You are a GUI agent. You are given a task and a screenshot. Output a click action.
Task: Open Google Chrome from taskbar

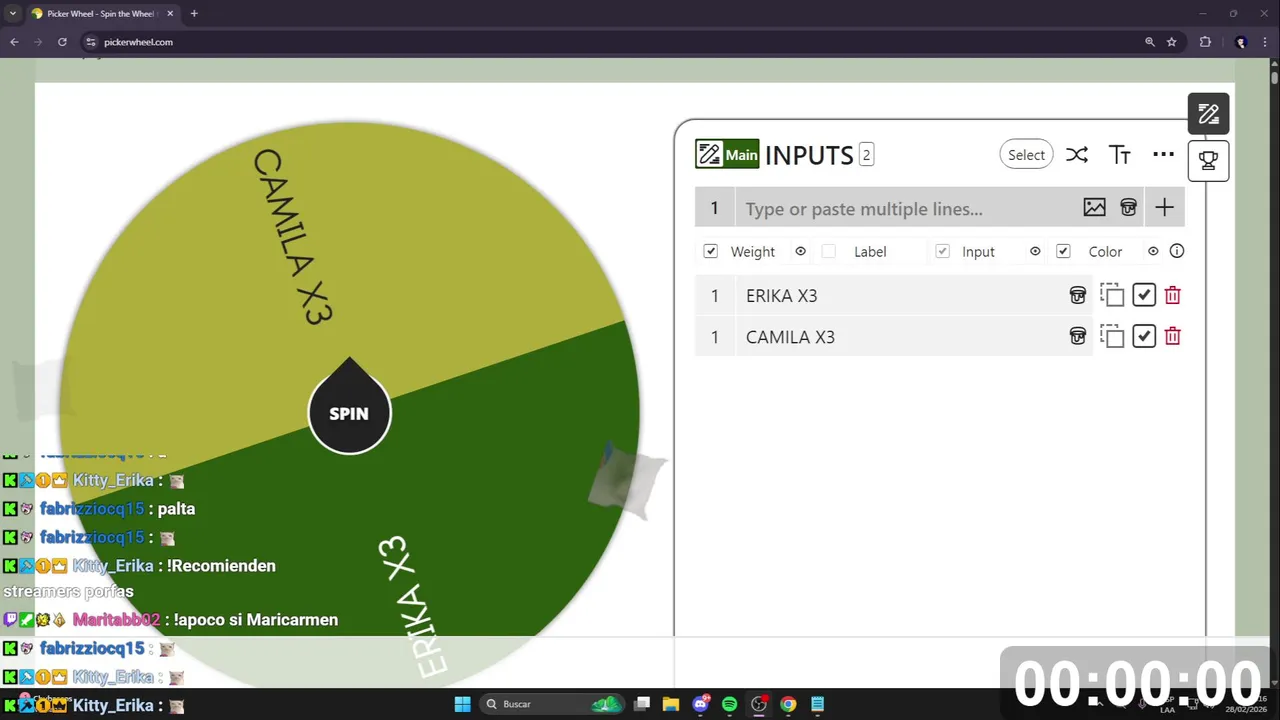(788, 704)
